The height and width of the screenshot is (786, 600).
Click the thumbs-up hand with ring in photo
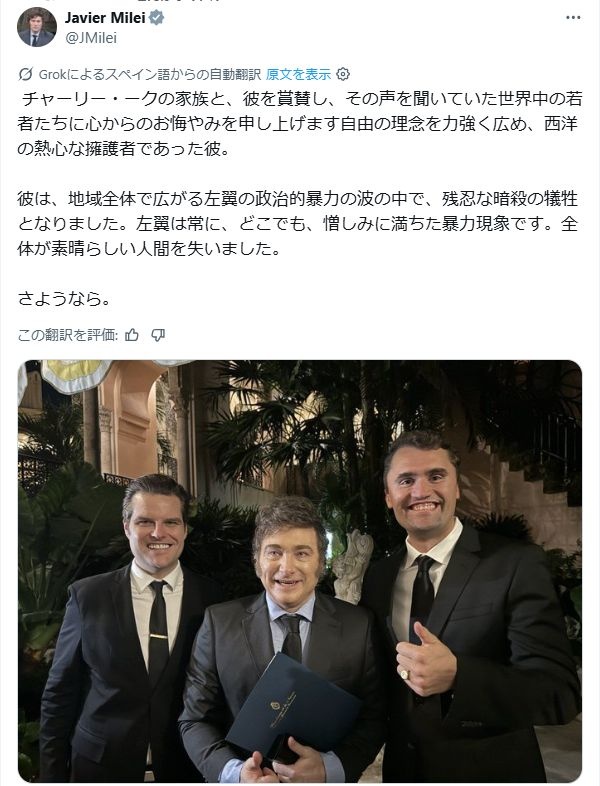pyautogui.click(x=426, y=660)
